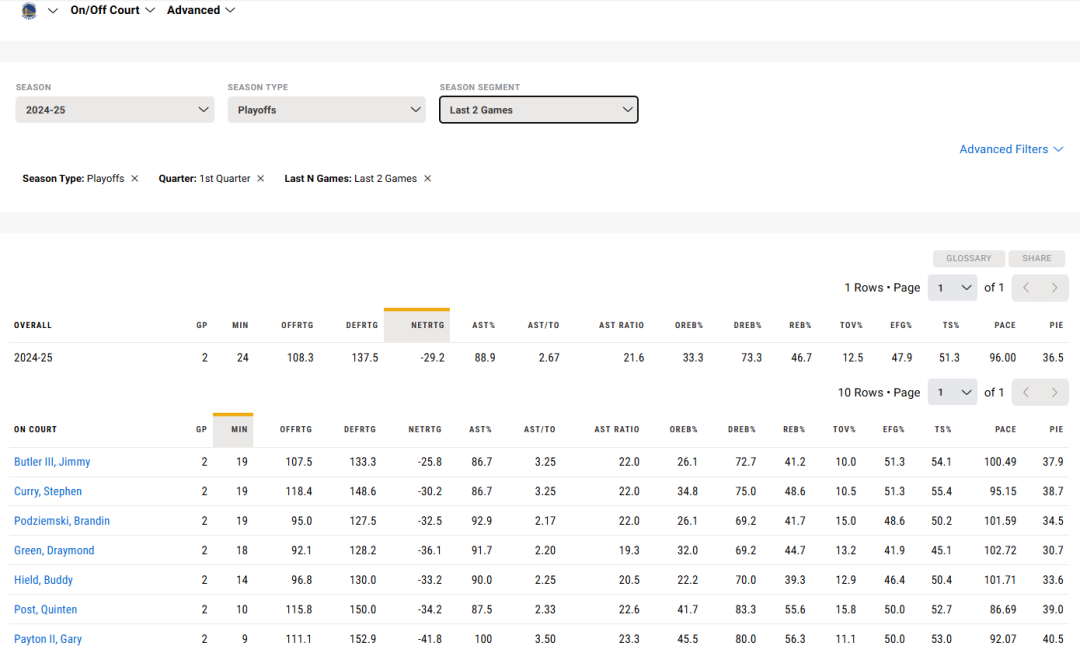Expand the team selector chevron beside the logo
1080x653 pixels.
coord(52,10)
